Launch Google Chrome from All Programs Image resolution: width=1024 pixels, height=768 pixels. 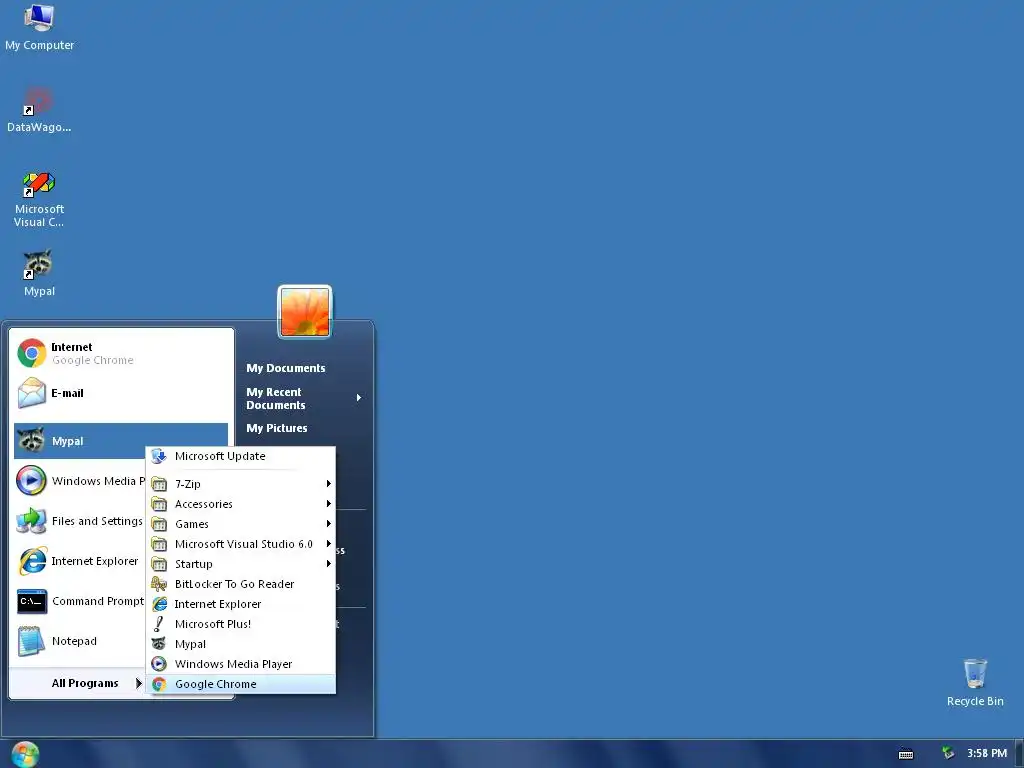(241, 684)
